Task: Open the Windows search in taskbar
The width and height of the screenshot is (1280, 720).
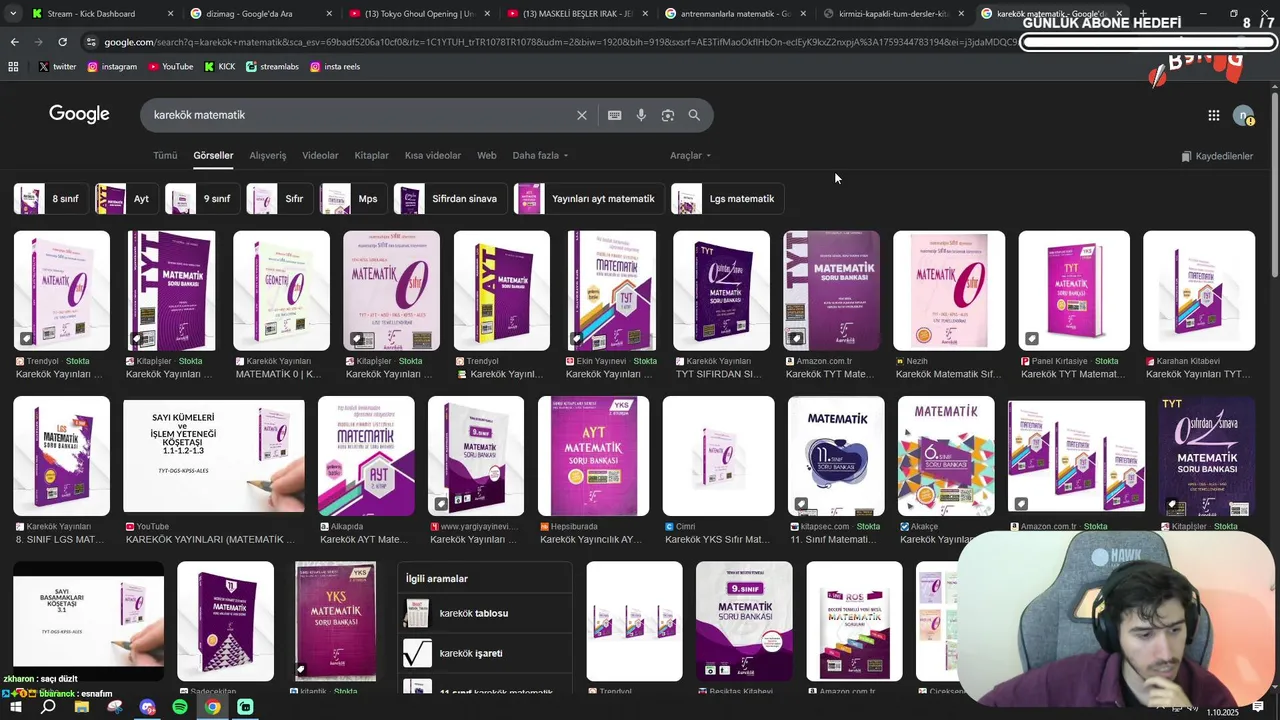Action: 48,707
